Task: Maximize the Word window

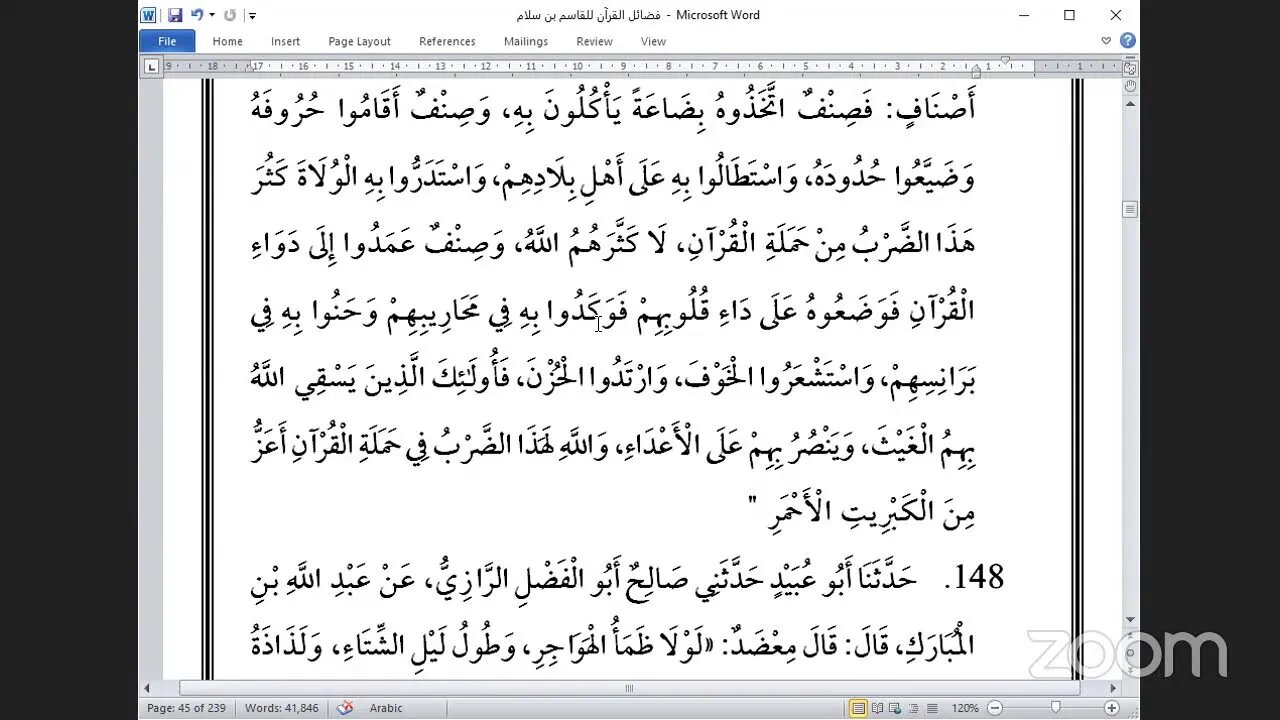Action: click(x=1069, y=15)
